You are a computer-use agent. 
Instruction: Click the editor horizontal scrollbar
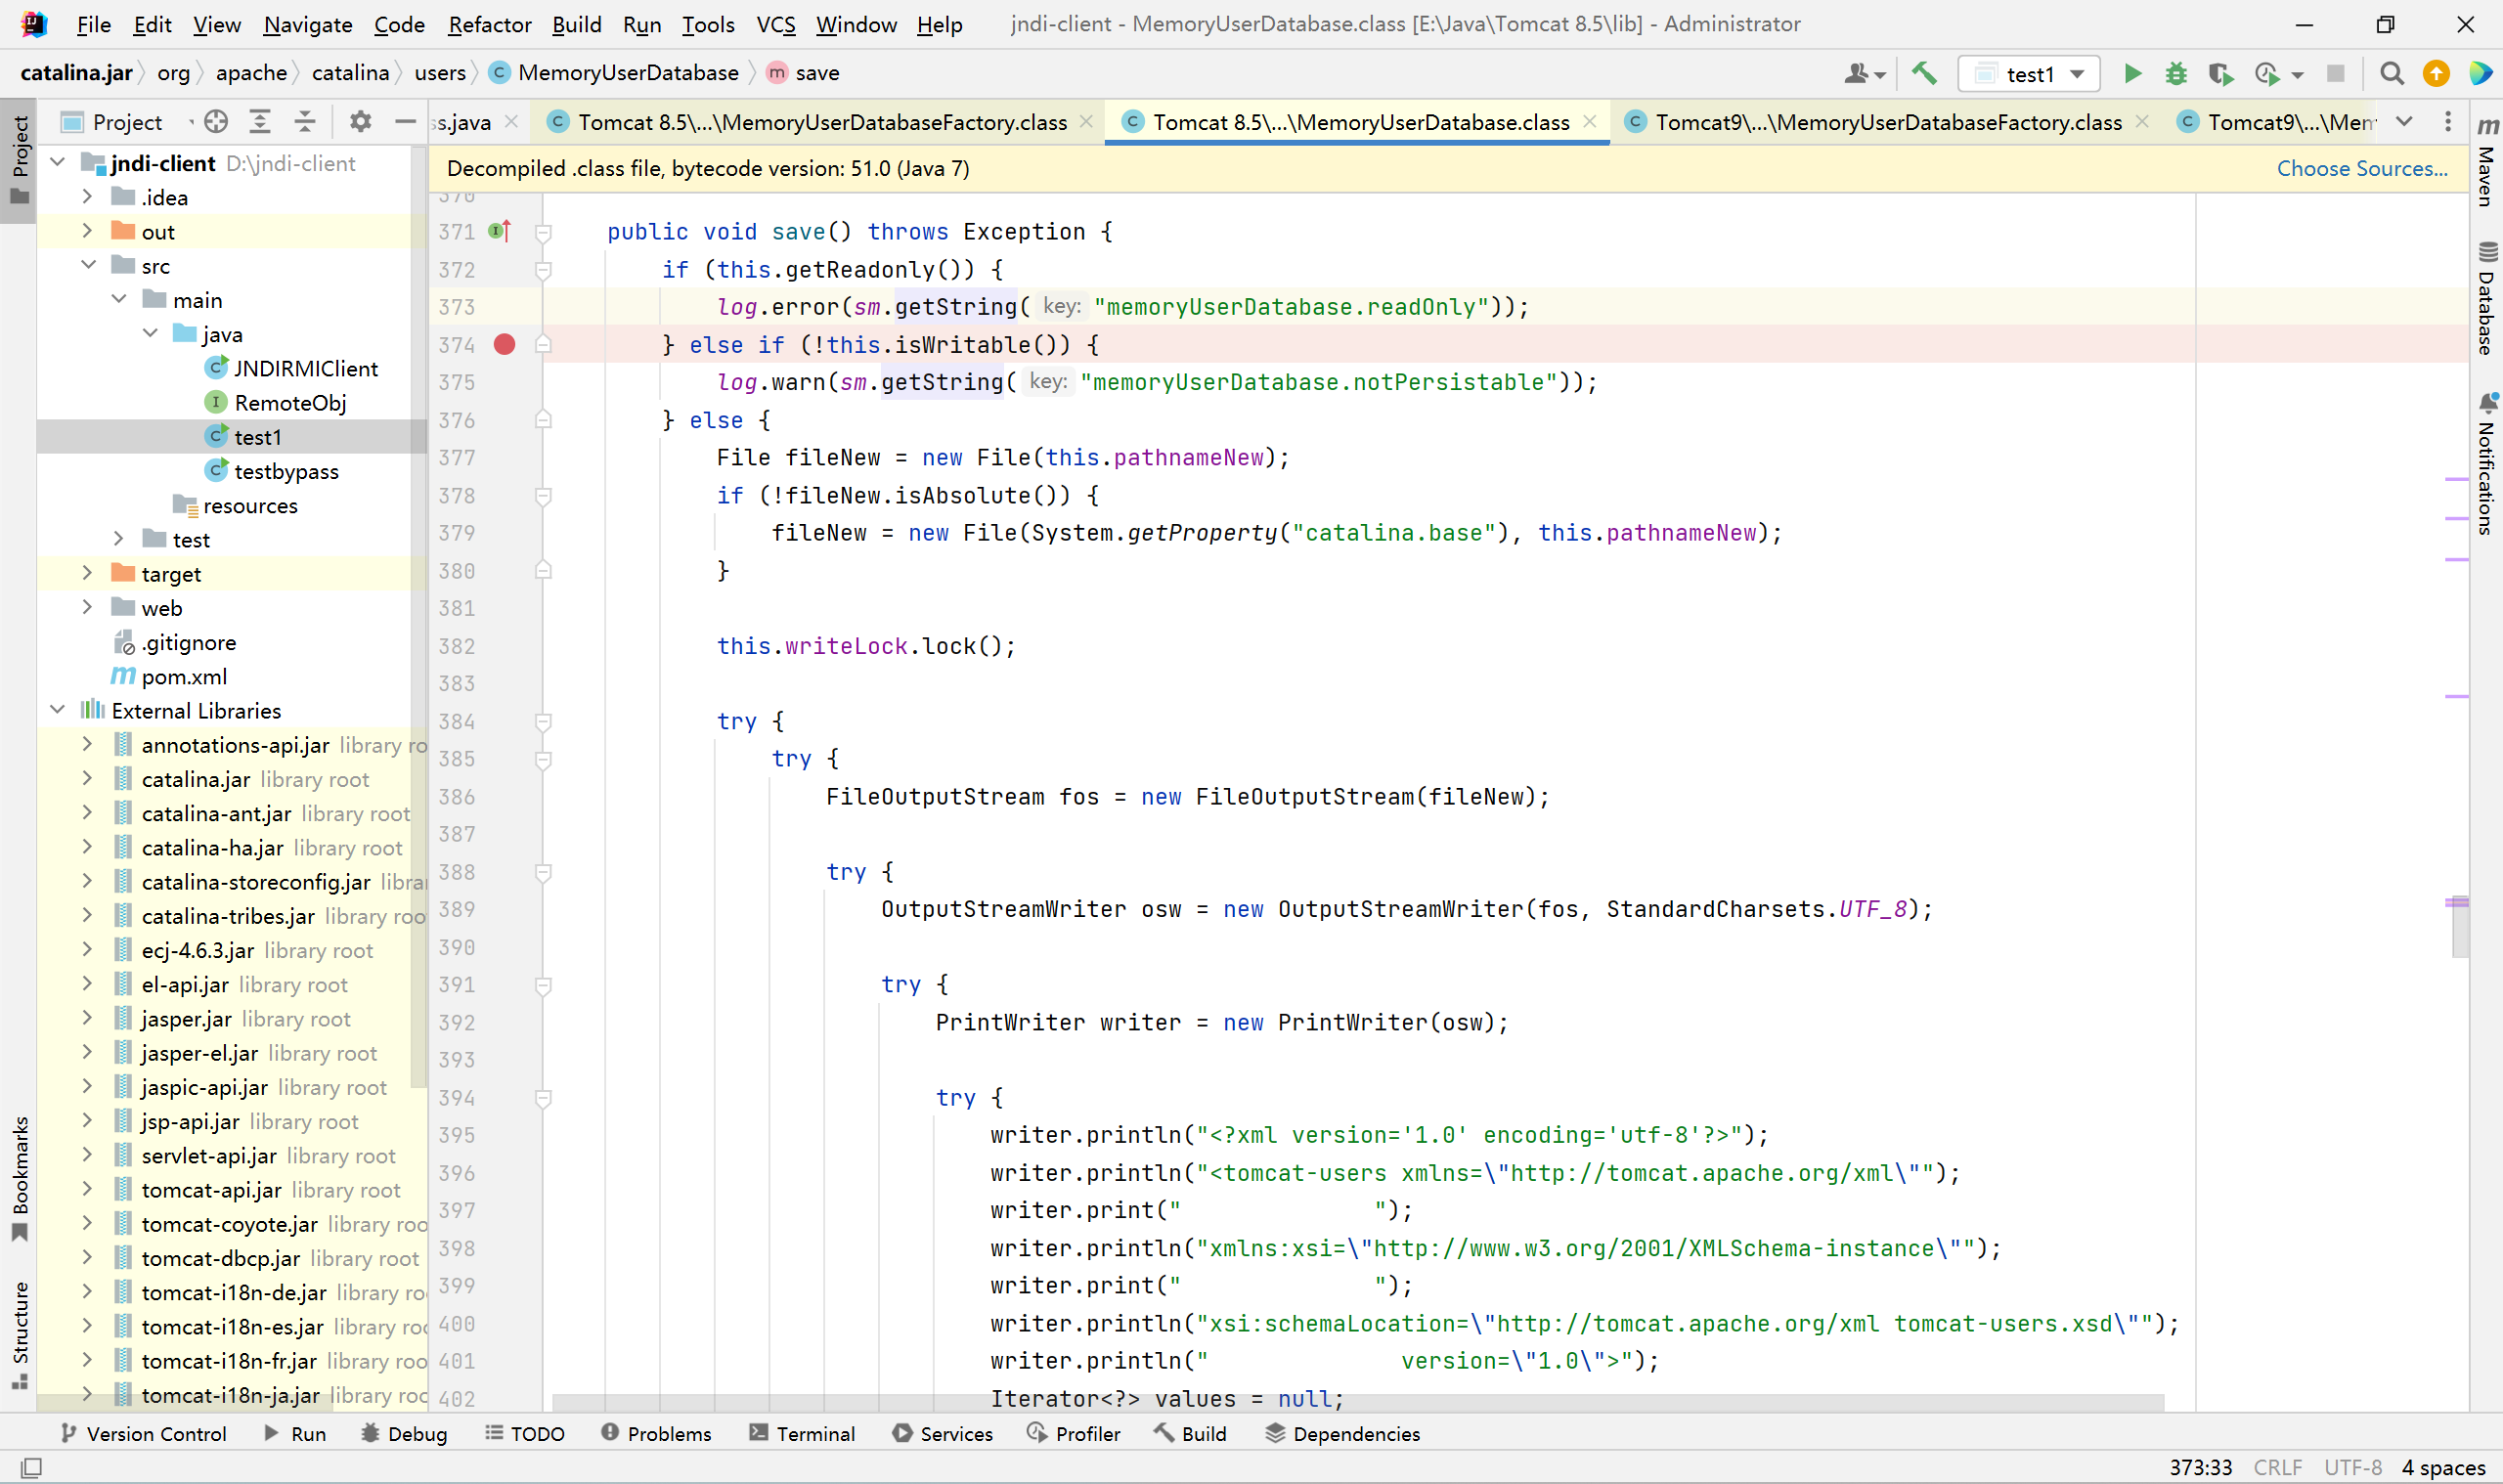tap(1358, 1402)
